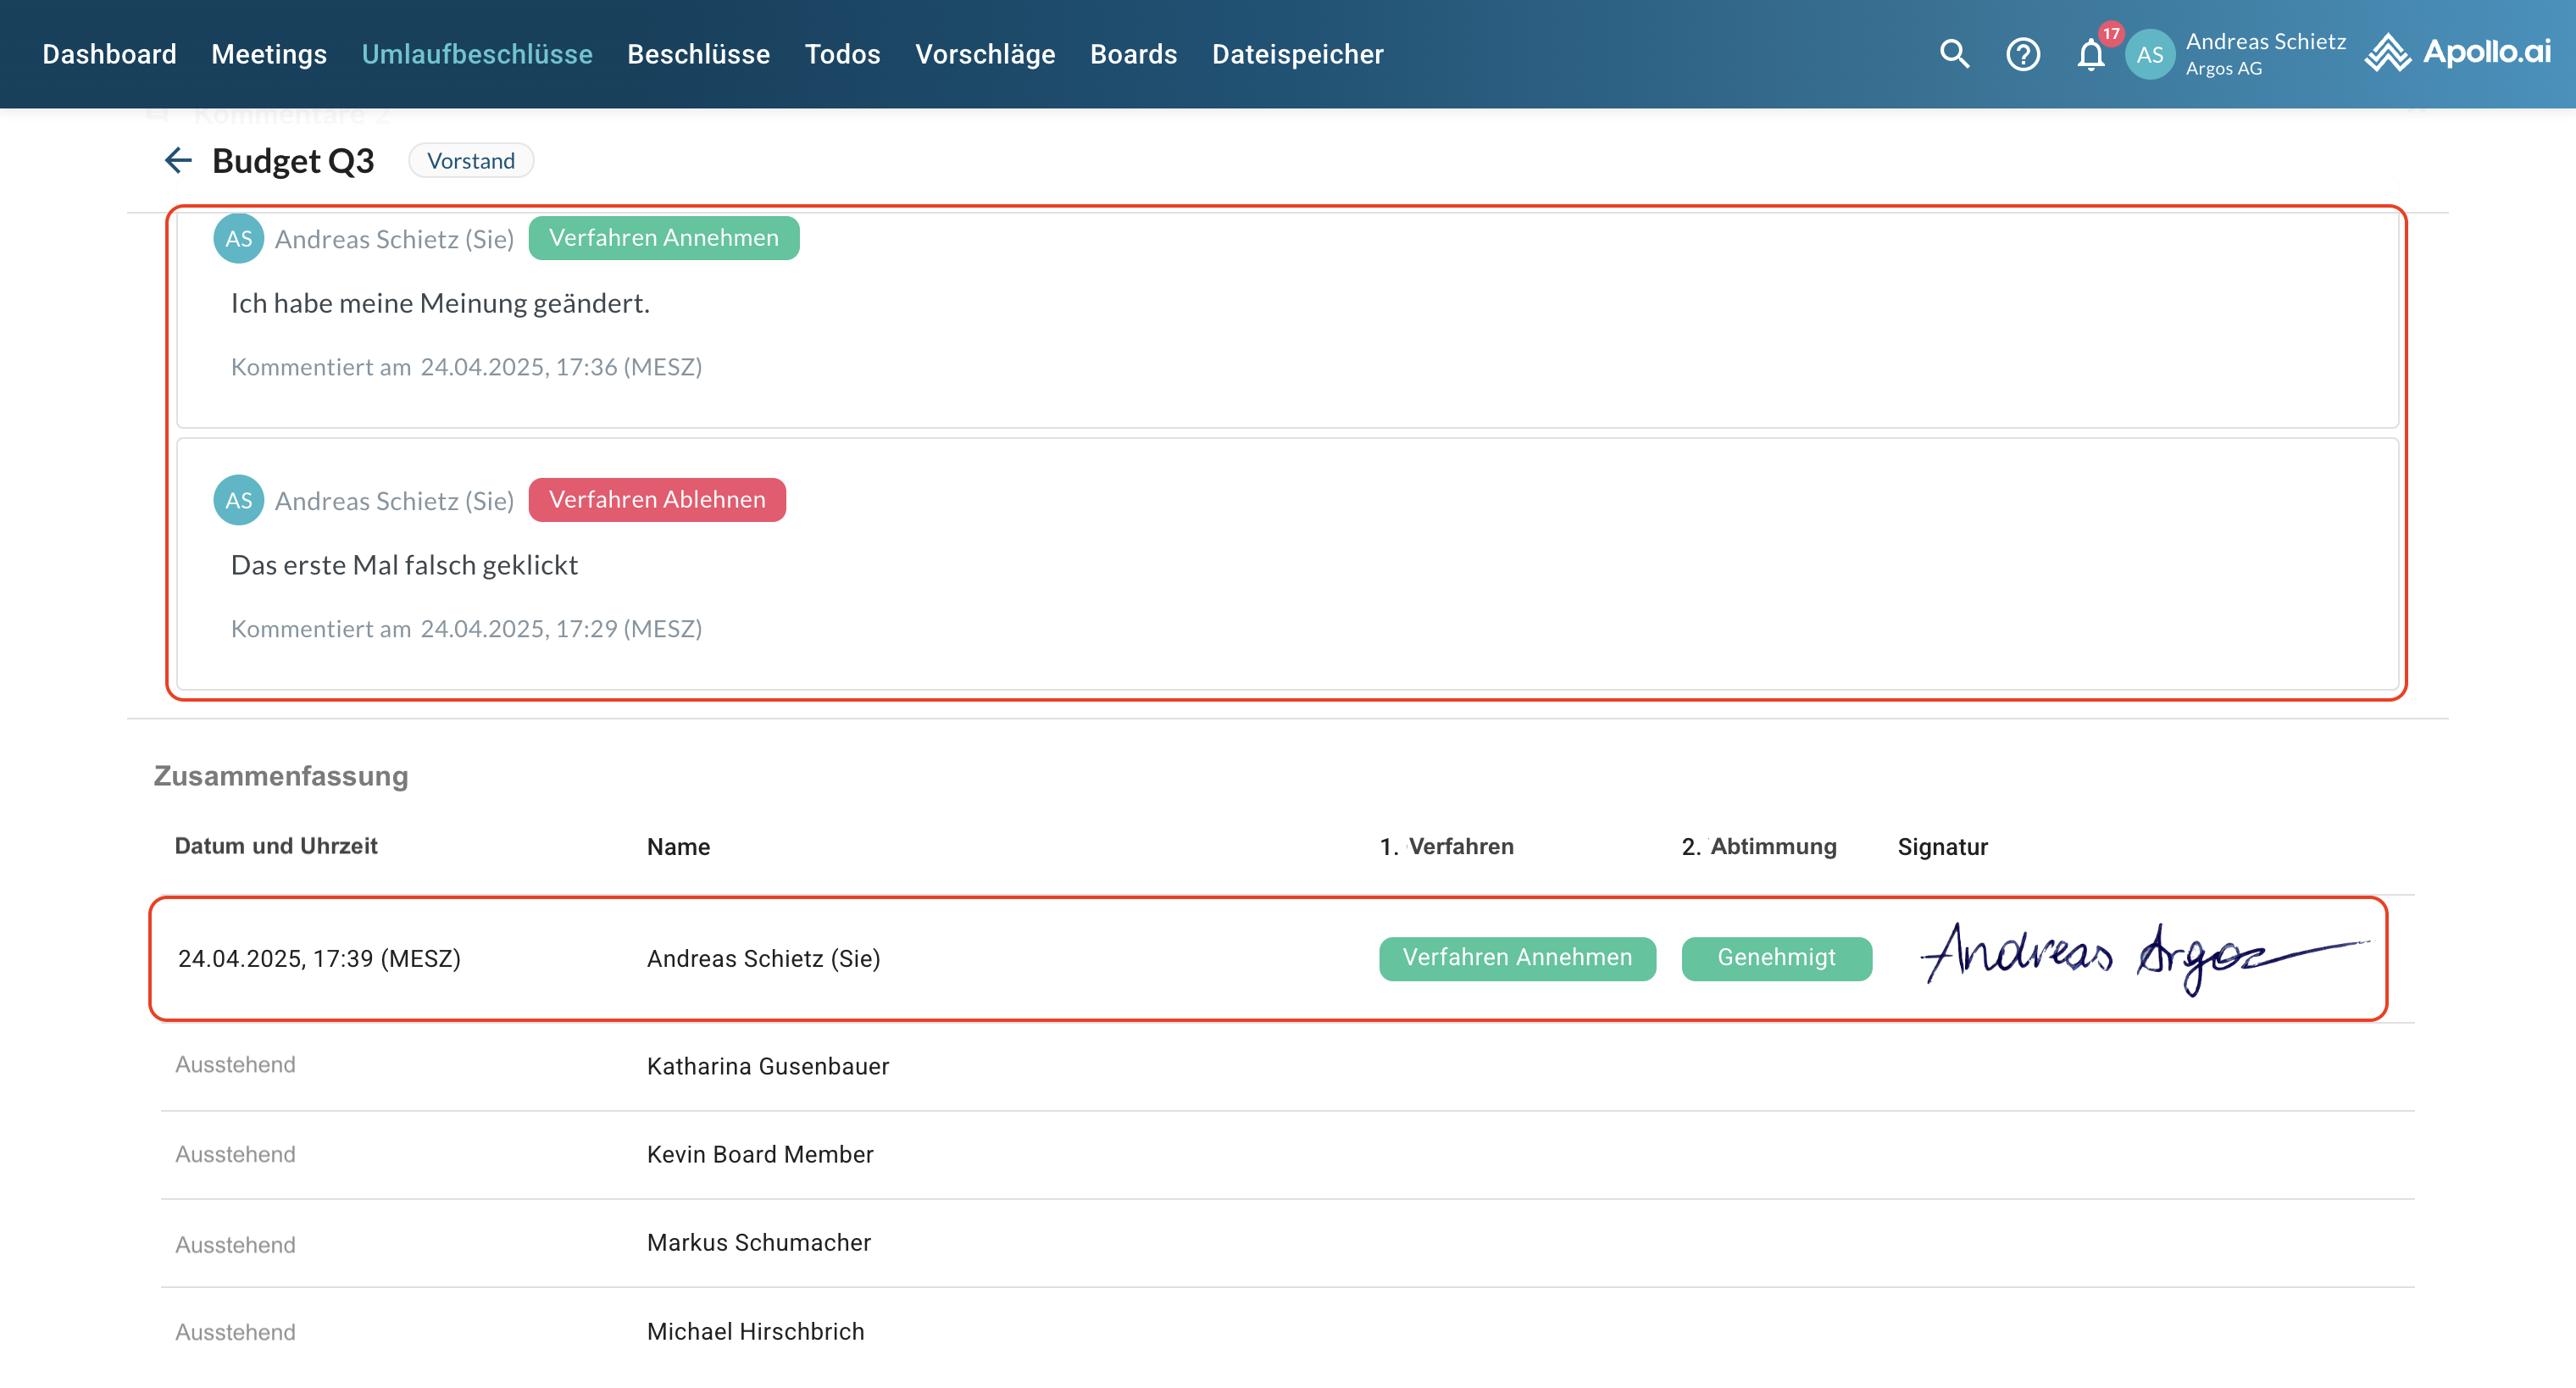Select the Umlaufbeschlüsse tab
The height and width of the screenshot is (1388, 2576).
[x=477, y=54]
